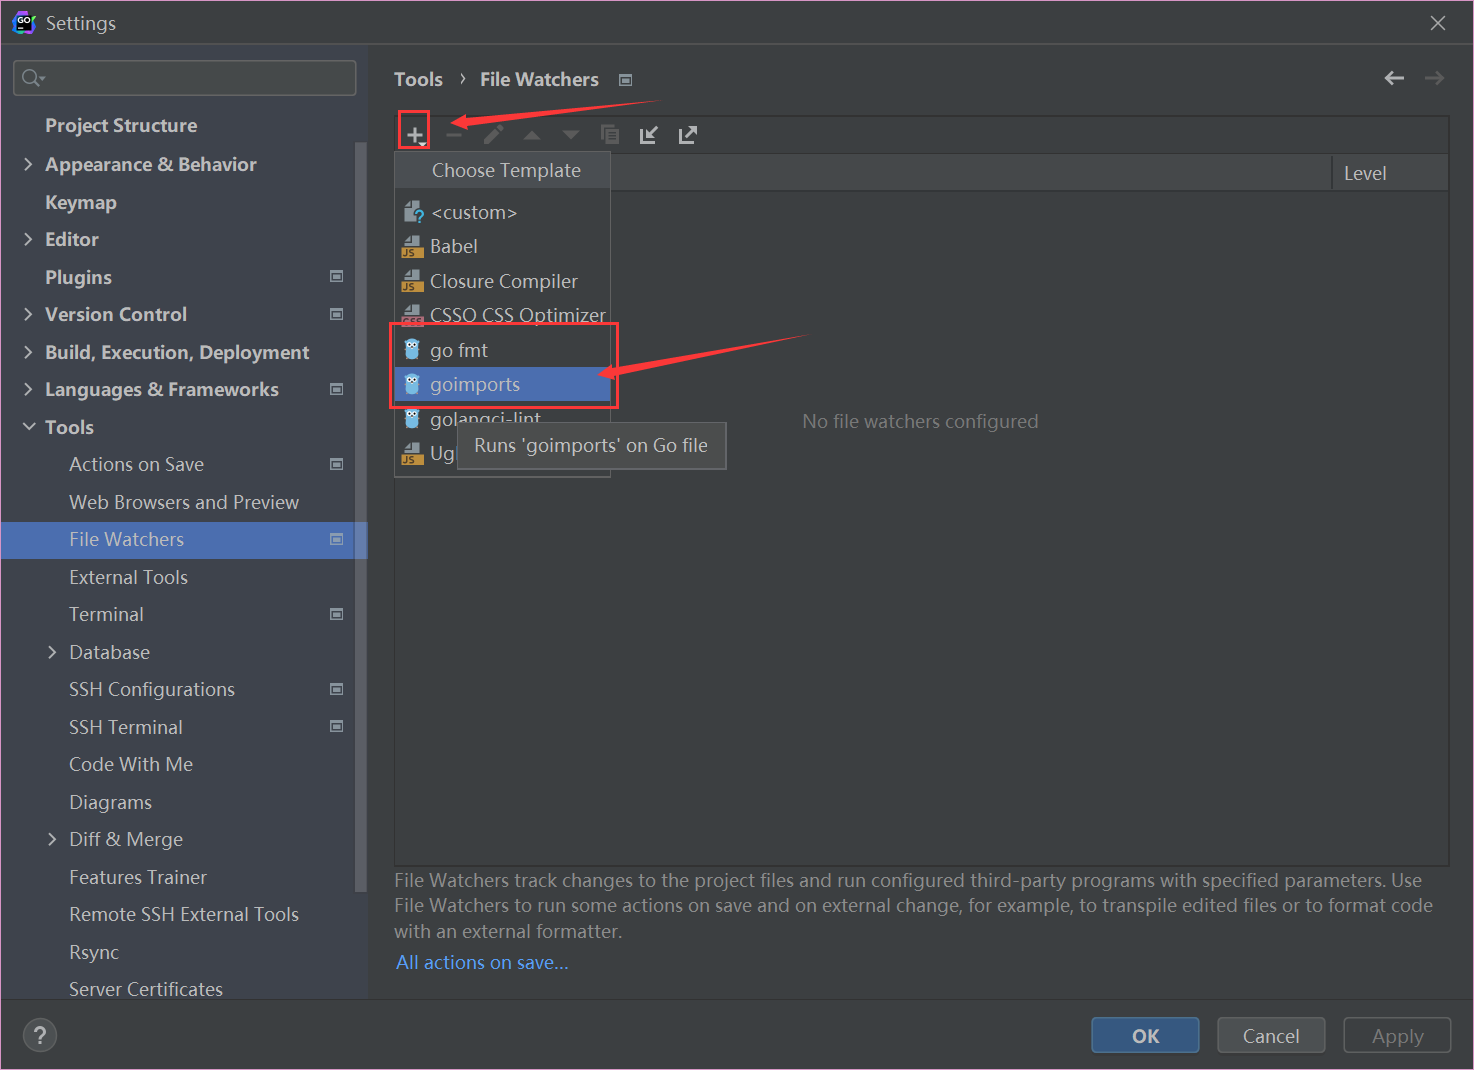Select Remote SSH External Tools
The height and width of the screenshot is (1070, 1474).
pos(184,914)
